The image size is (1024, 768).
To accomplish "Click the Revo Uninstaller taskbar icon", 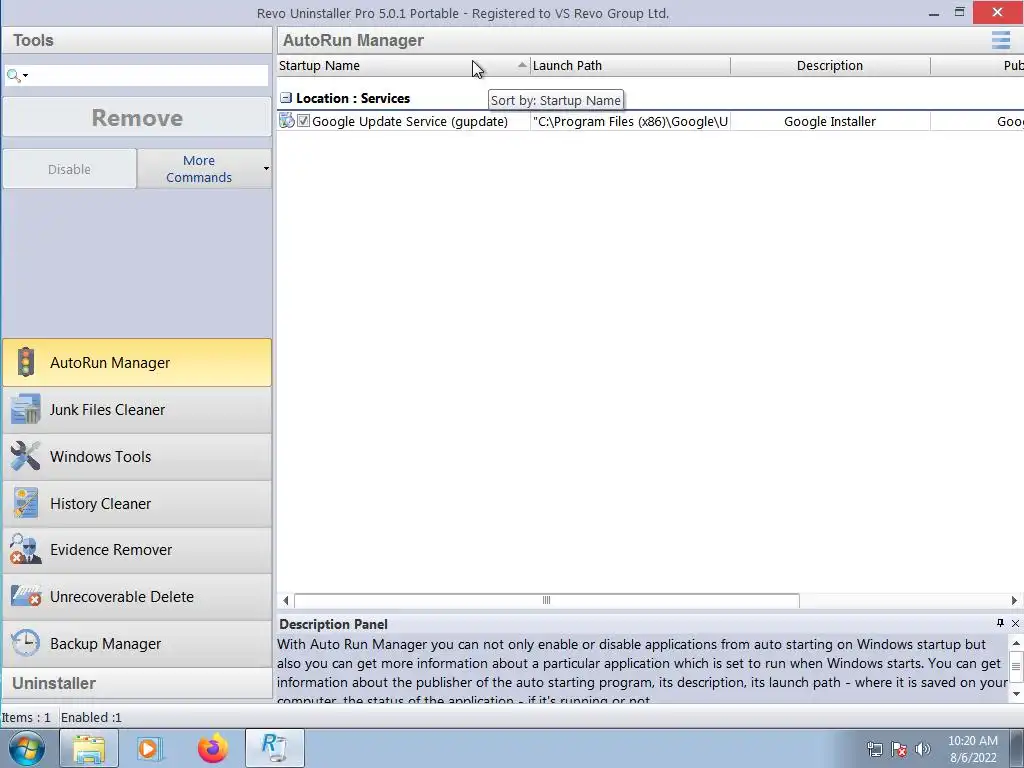I will coord(274,748).
